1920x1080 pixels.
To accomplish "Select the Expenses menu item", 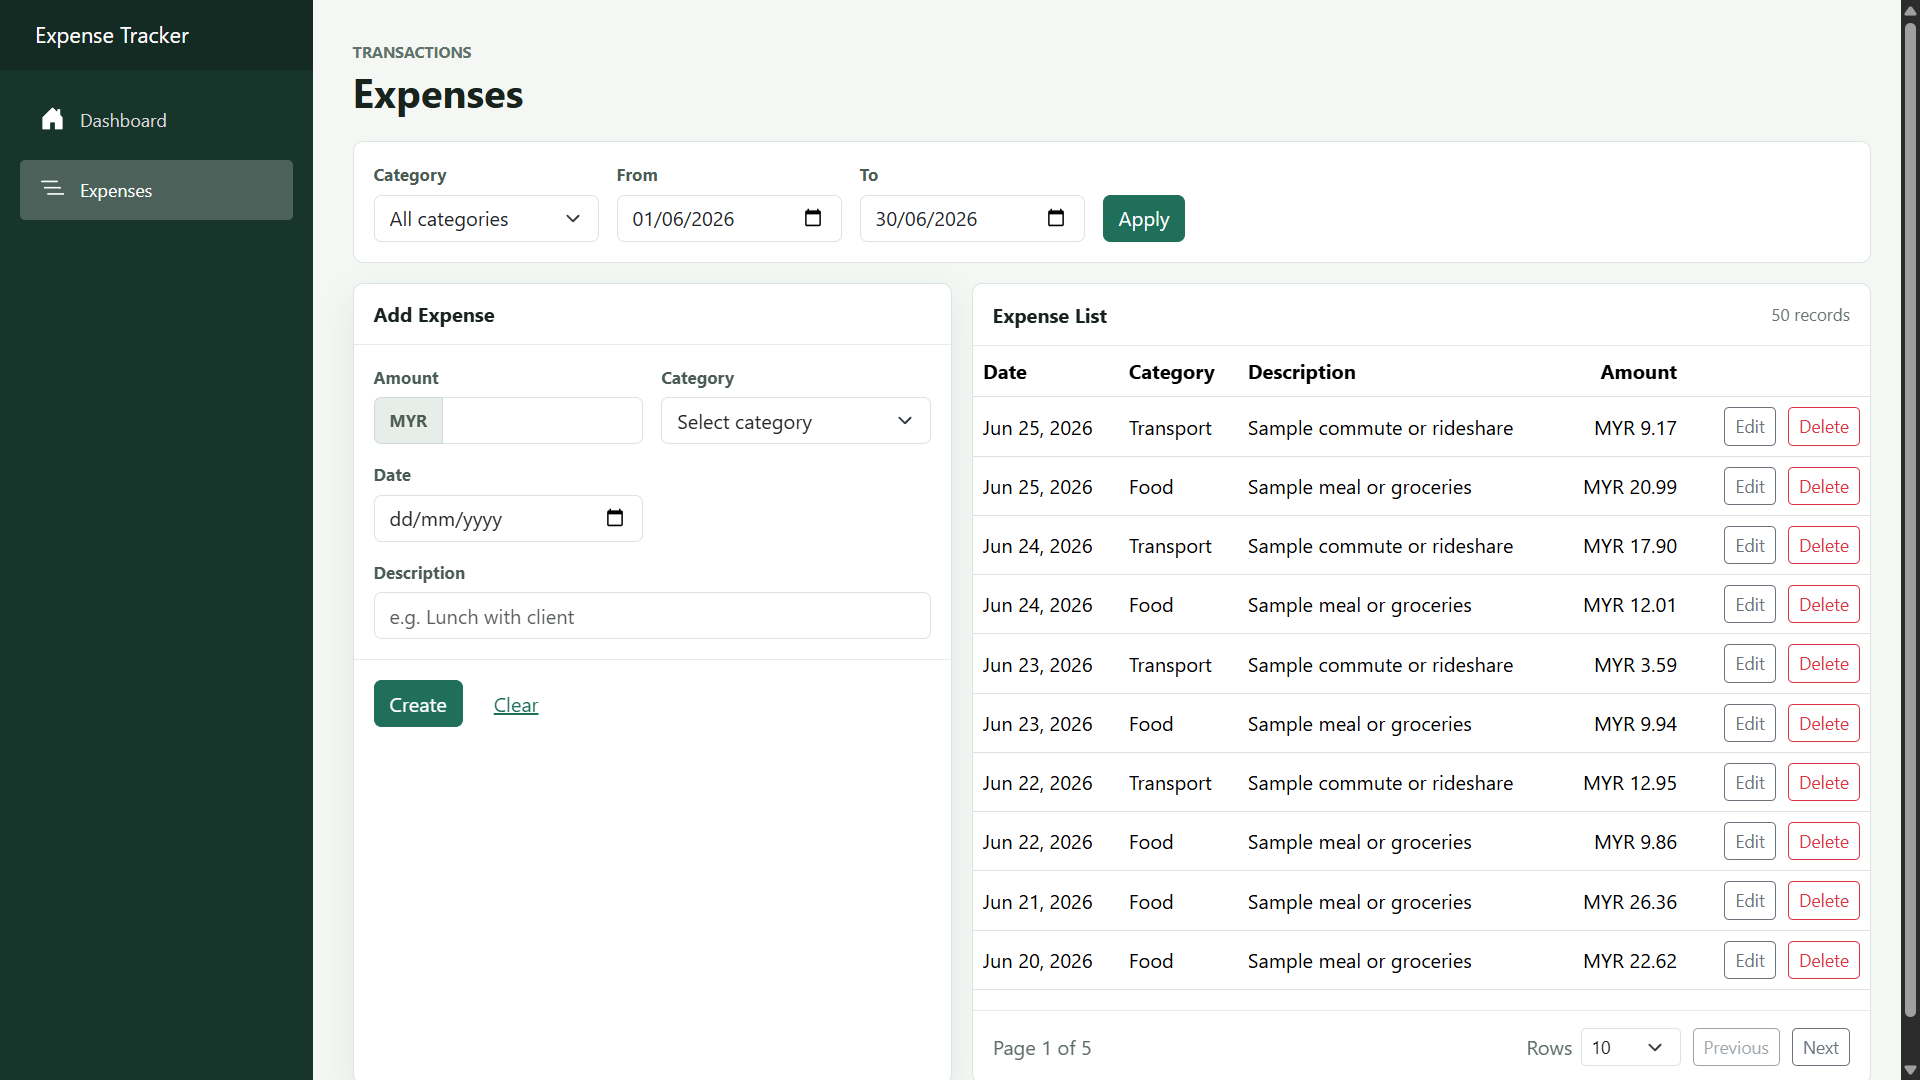I will [156, 190].
